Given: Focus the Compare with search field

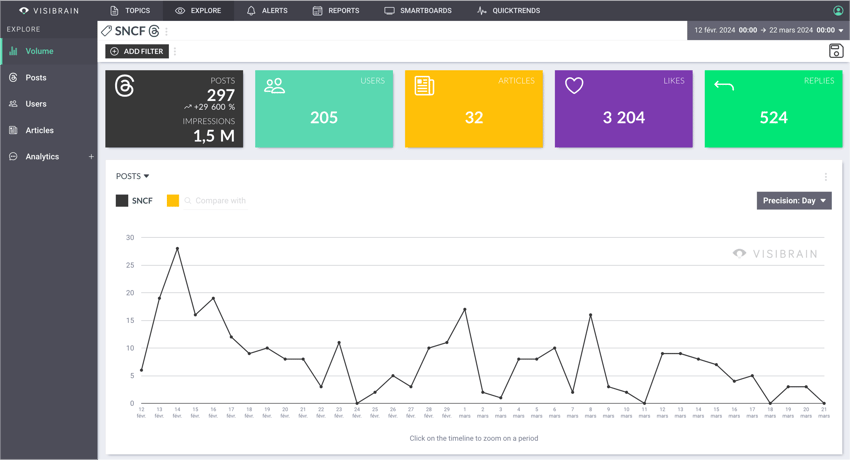Looking at the screenshot, I should click(216, 200).
